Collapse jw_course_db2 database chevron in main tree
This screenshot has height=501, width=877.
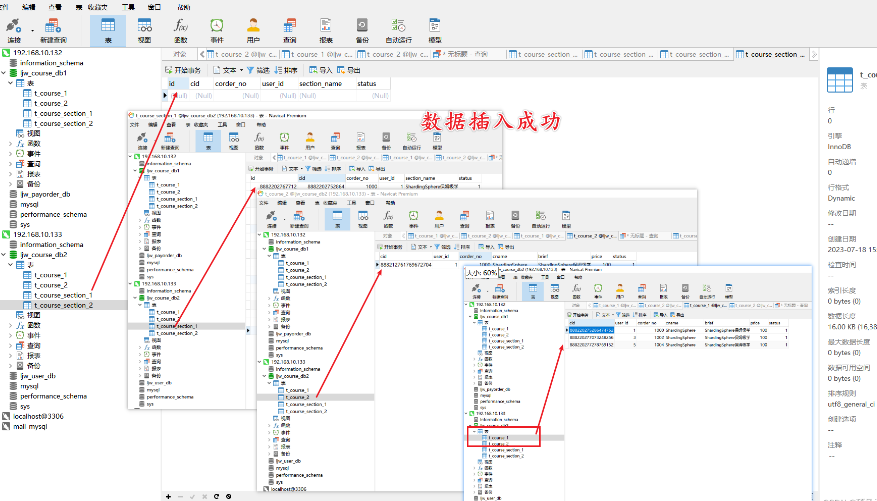point(4,255)
